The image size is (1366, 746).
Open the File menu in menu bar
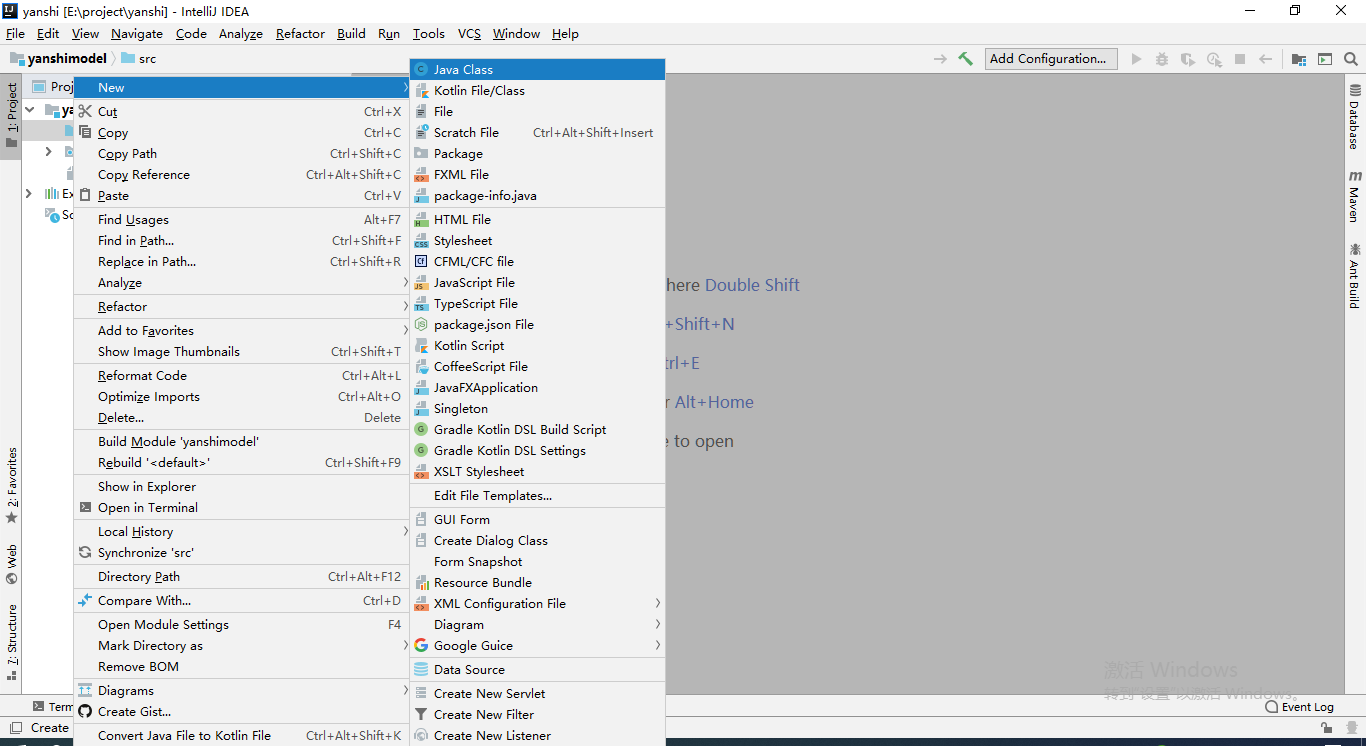[15, 33]
